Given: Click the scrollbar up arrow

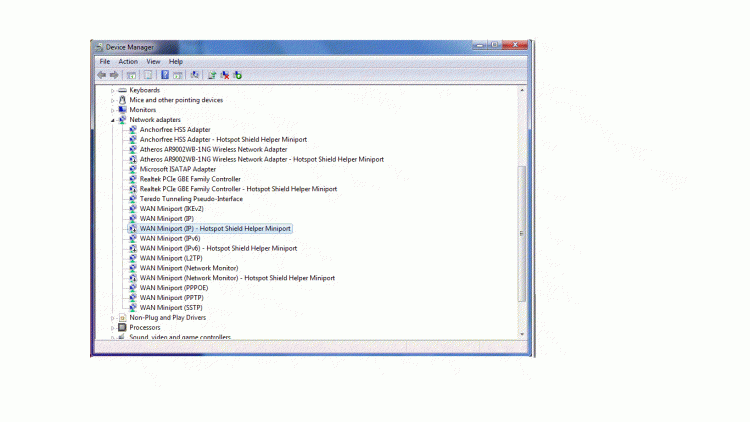Looking at the screenshot, I should pos(522,90).
